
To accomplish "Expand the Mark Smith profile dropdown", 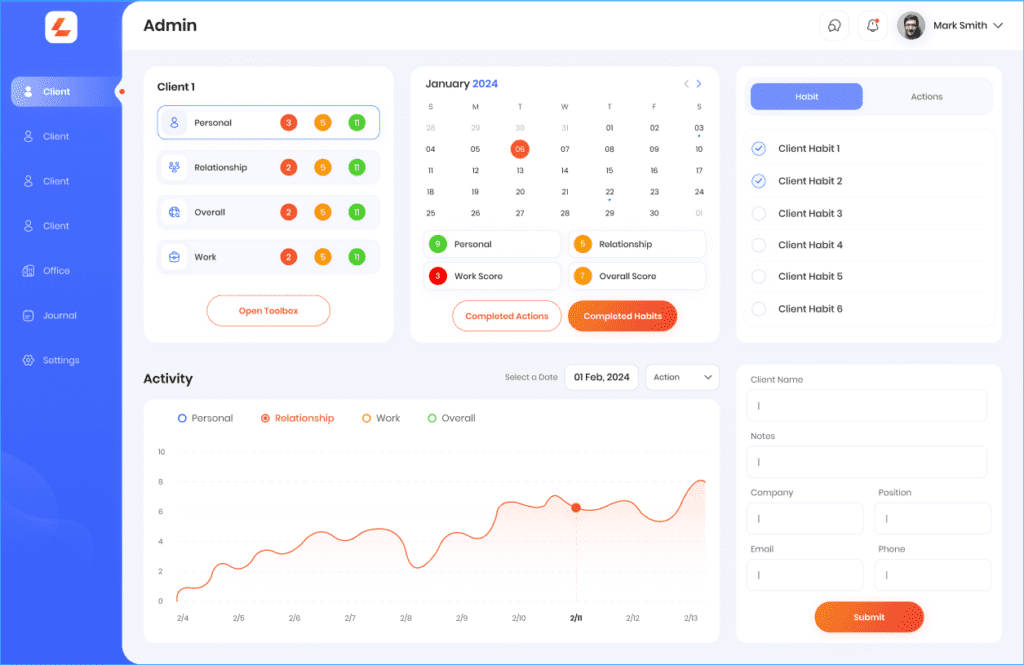I will tap(997, 26).
